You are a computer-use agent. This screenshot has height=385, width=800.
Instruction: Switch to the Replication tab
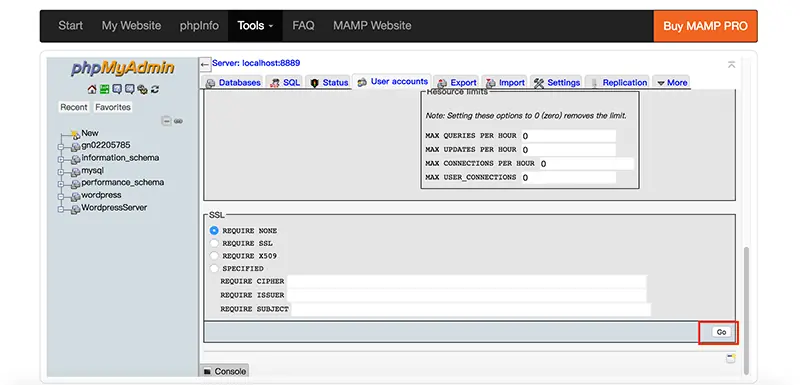(618, 83)
